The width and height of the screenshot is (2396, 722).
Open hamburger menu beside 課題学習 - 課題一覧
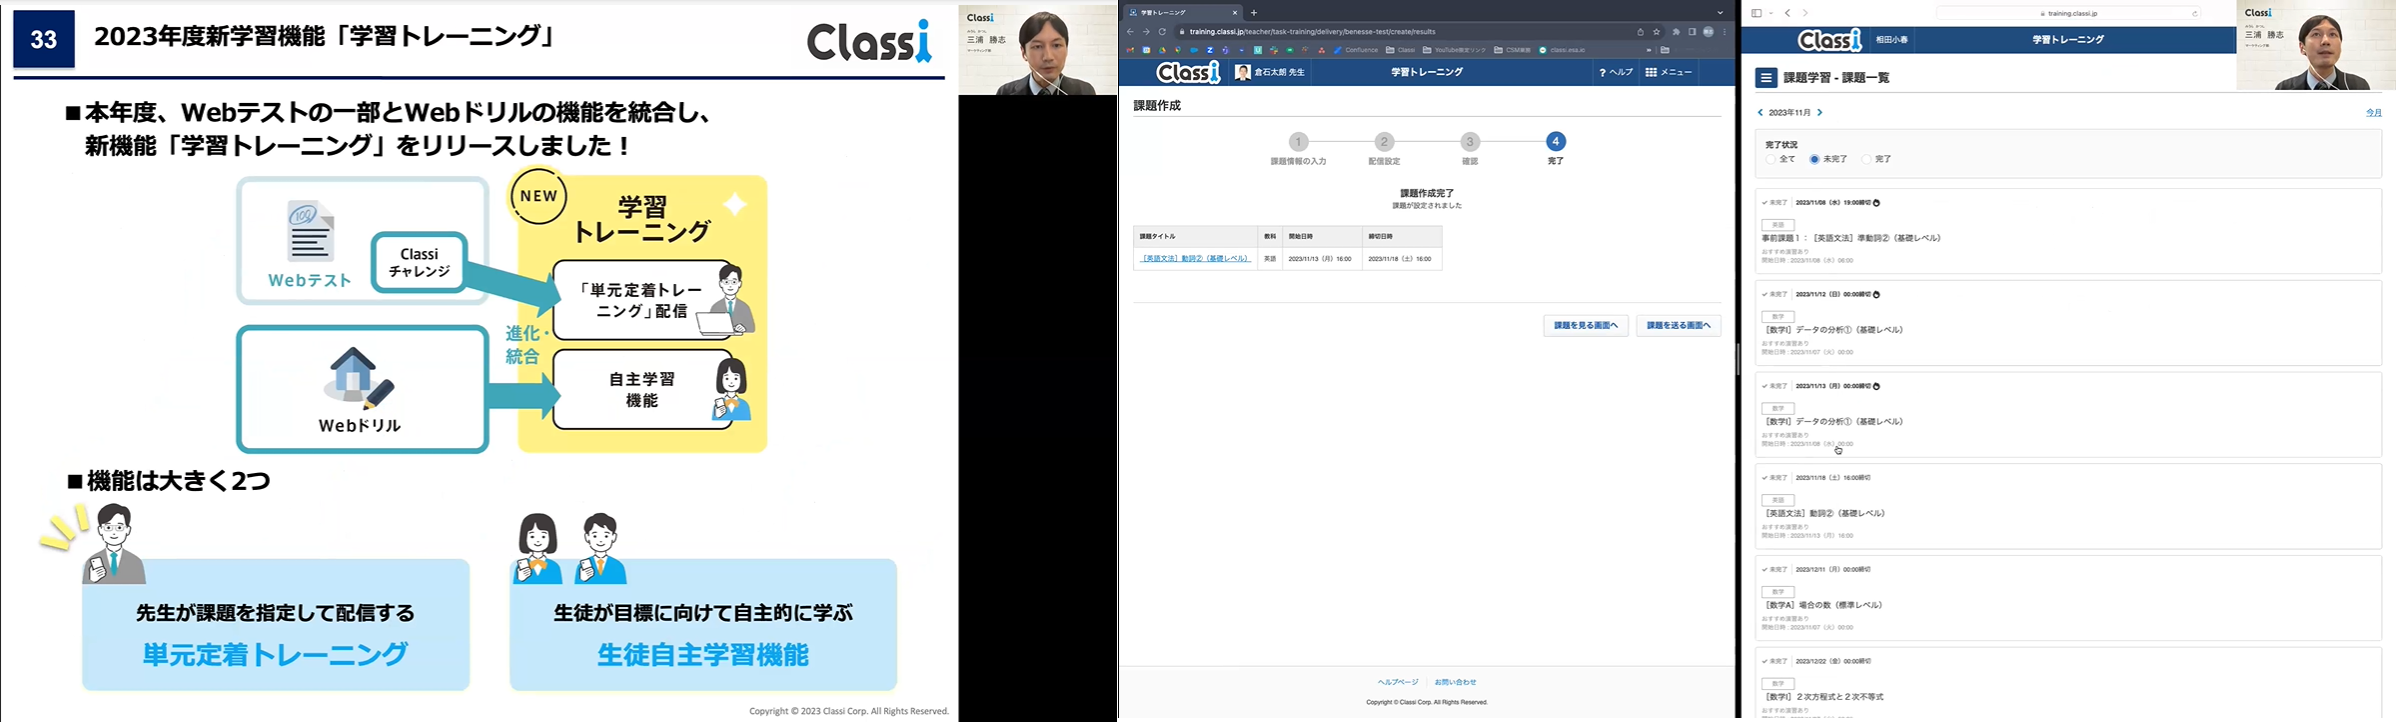[x=1766, y=78]
